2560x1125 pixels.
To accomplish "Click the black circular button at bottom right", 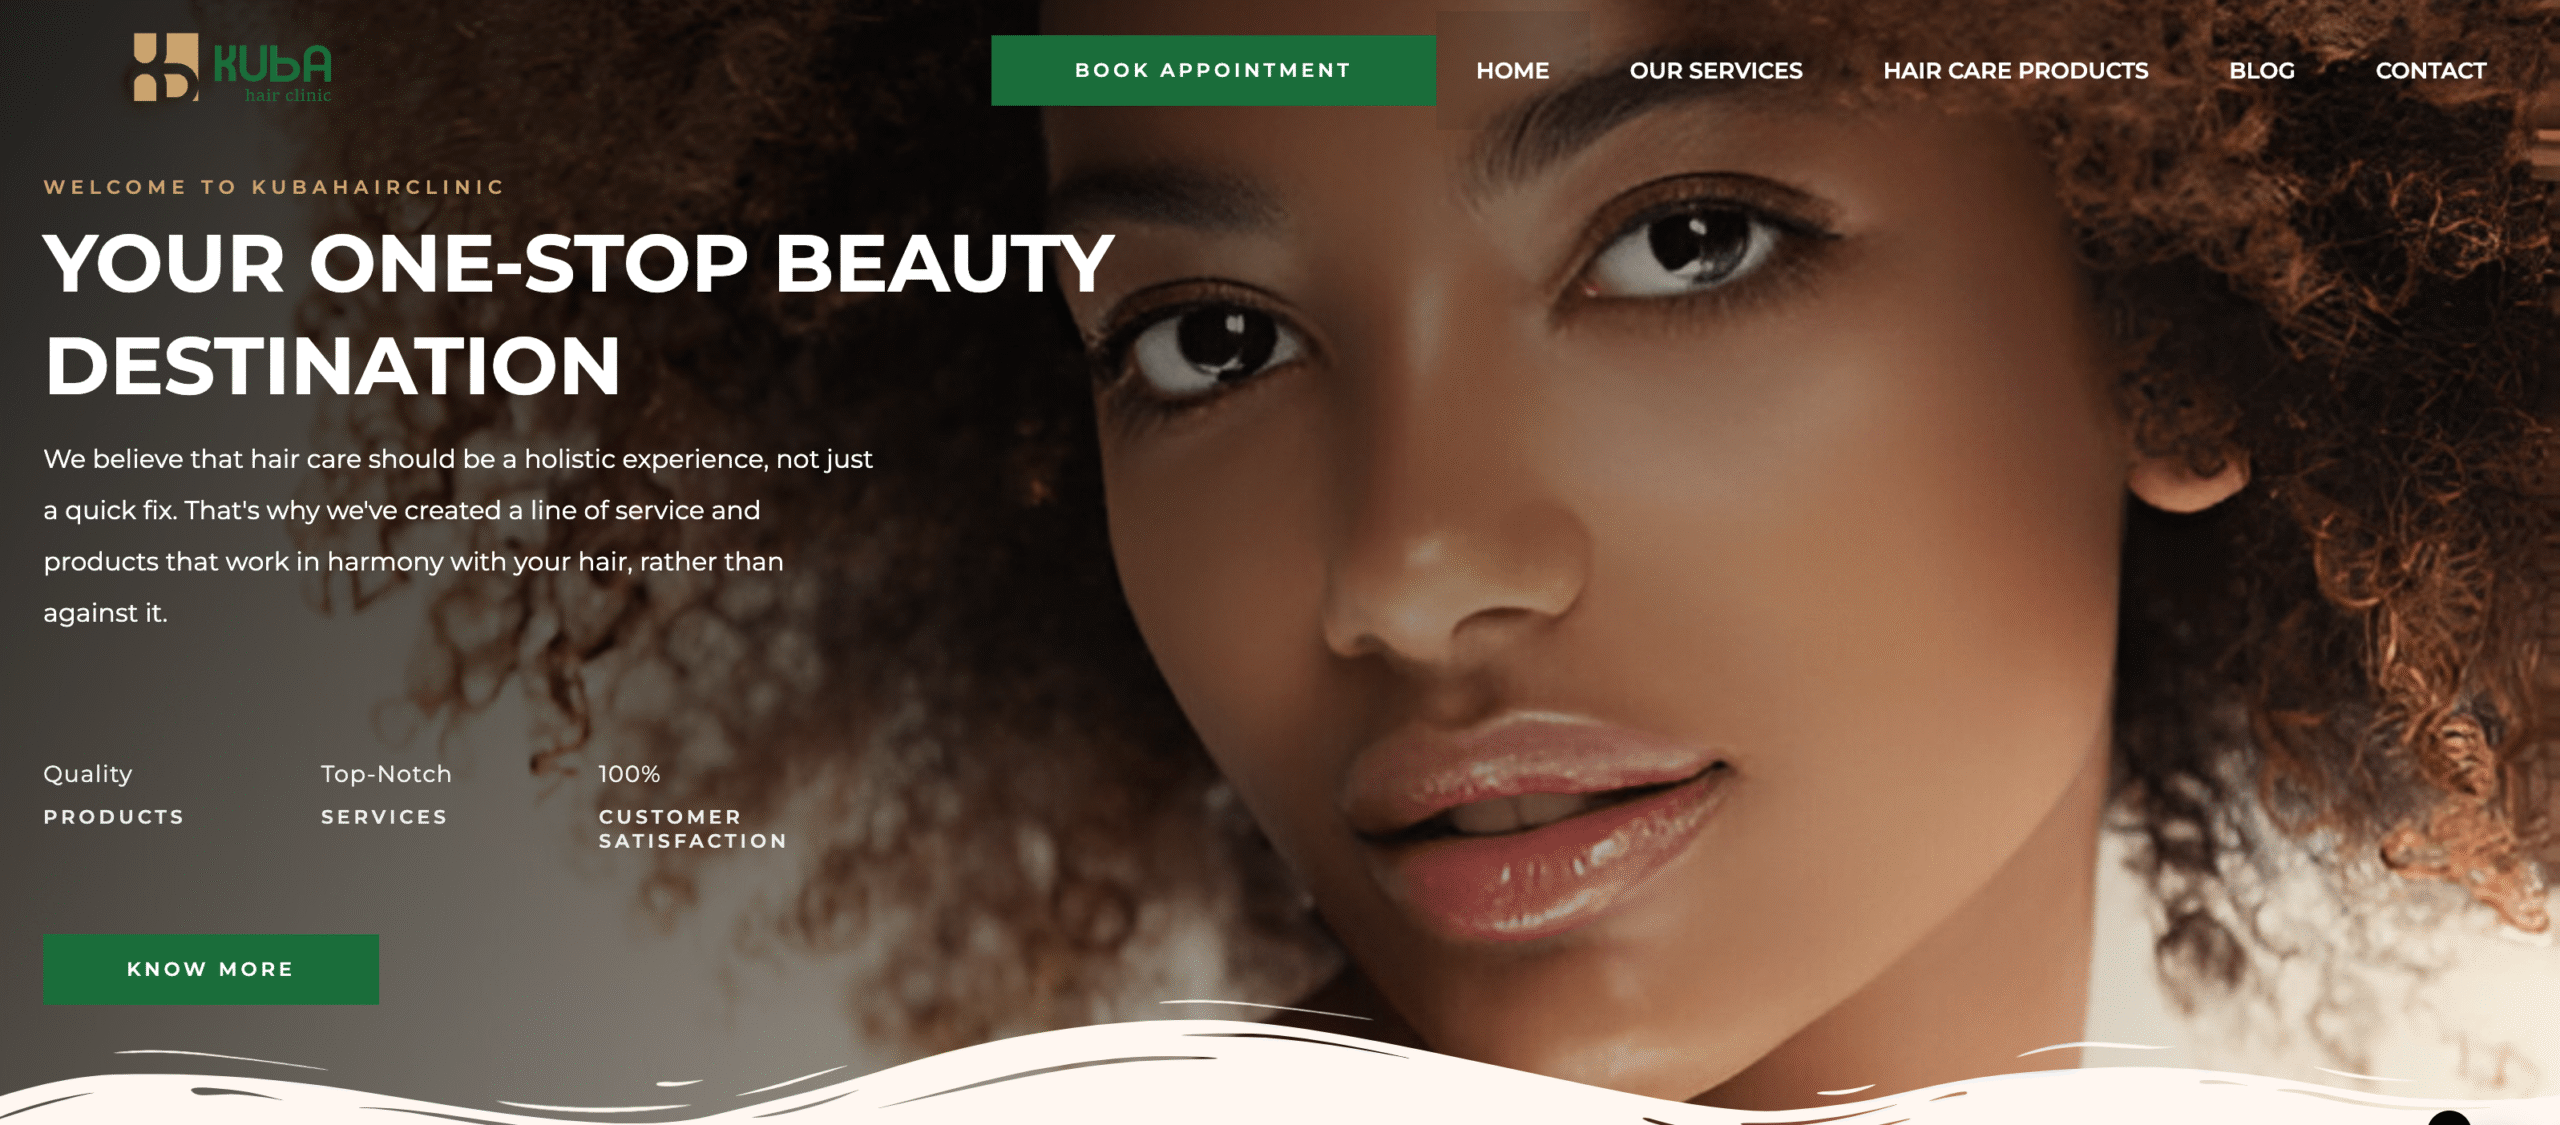I will click(x=2449, y=1117).
